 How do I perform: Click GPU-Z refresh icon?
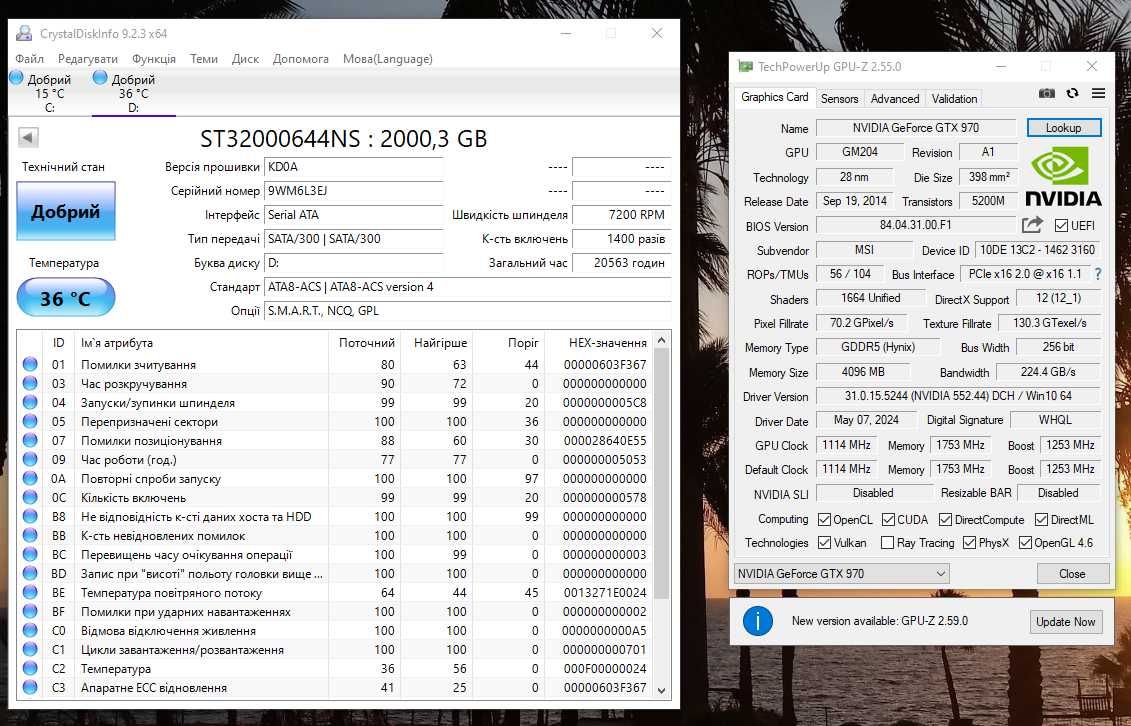[x=1073, y=94]
